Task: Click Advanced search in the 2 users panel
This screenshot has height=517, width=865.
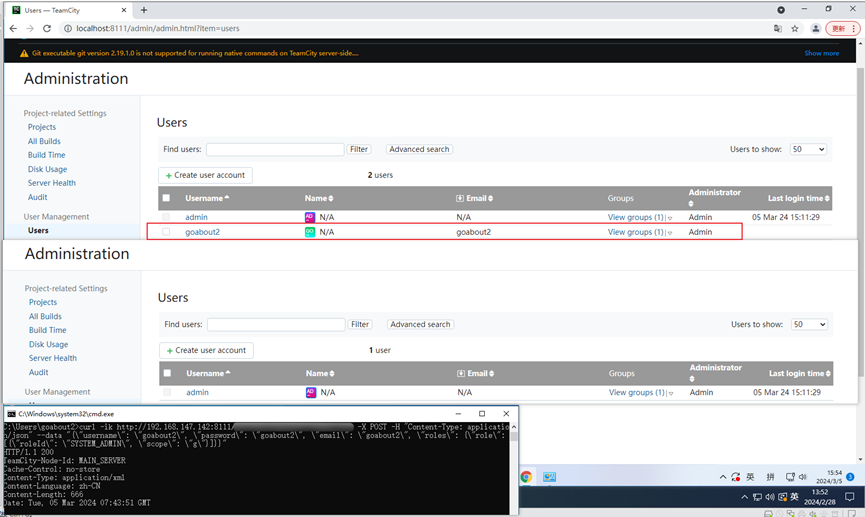Action: pyautogui.click(x=419, y=149)
